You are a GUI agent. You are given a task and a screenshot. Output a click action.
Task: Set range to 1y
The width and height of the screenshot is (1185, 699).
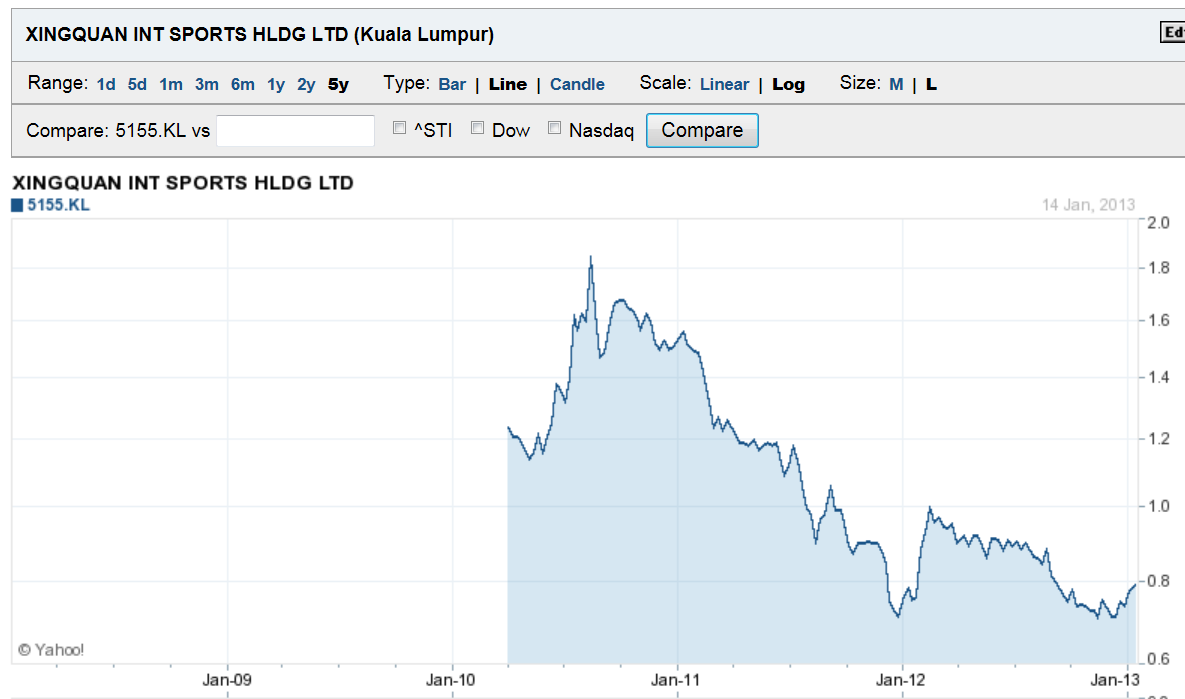pyautogui.click(x=276, y=84)
